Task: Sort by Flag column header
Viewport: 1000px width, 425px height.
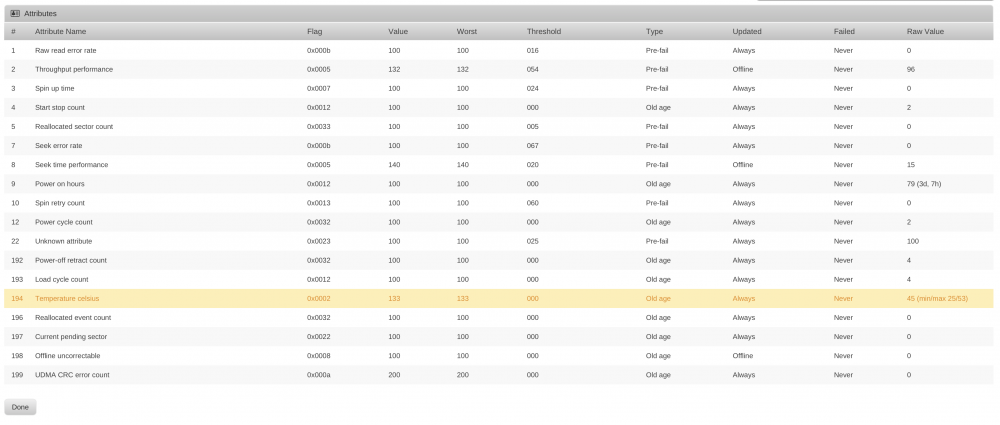Action: [314, 31]
